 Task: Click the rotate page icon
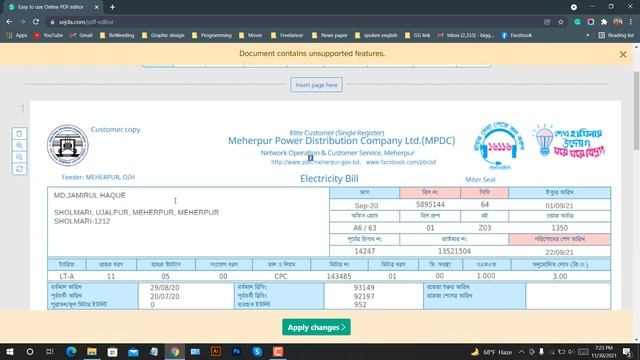tap(19, 169)
